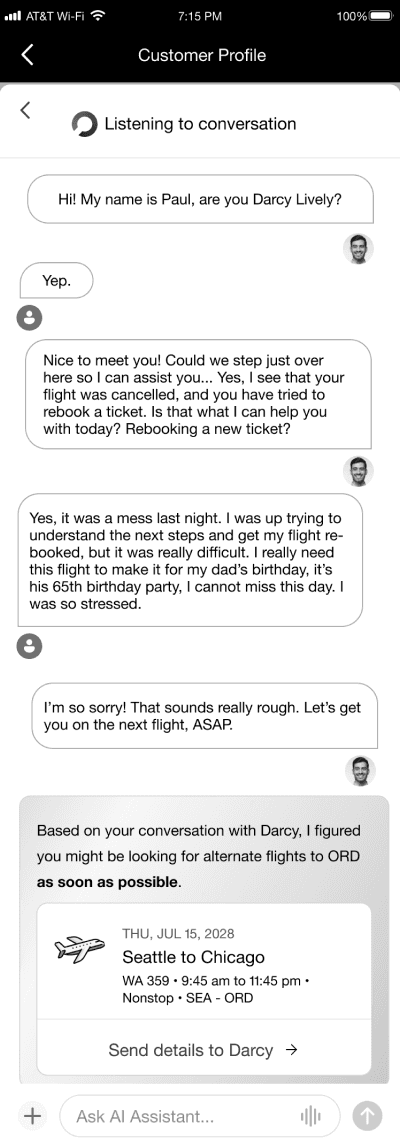This screenshot has width=400, height=1148.
Task: Send message with the up arrow button
Action: tap(367, 1116)
